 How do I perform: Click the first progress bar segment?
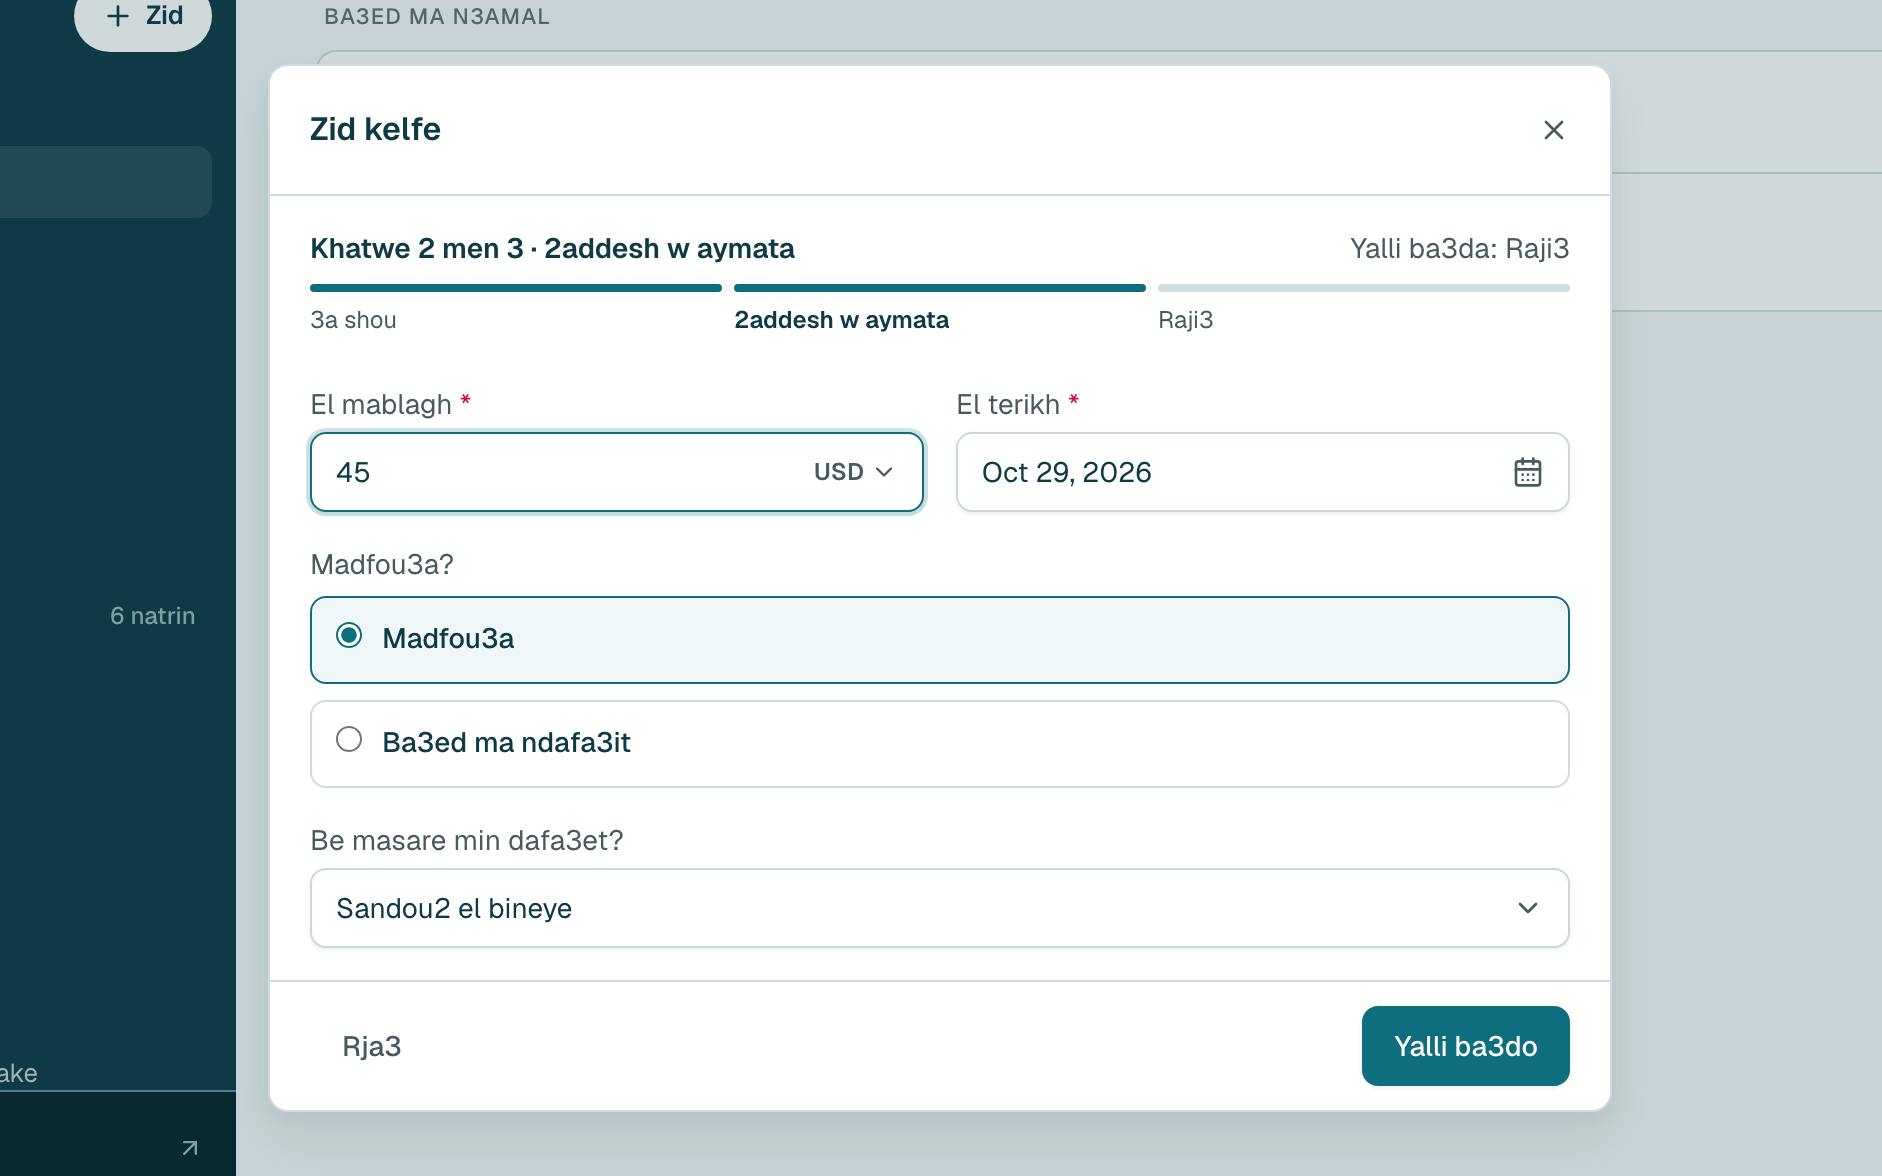(x=516, y=288)
